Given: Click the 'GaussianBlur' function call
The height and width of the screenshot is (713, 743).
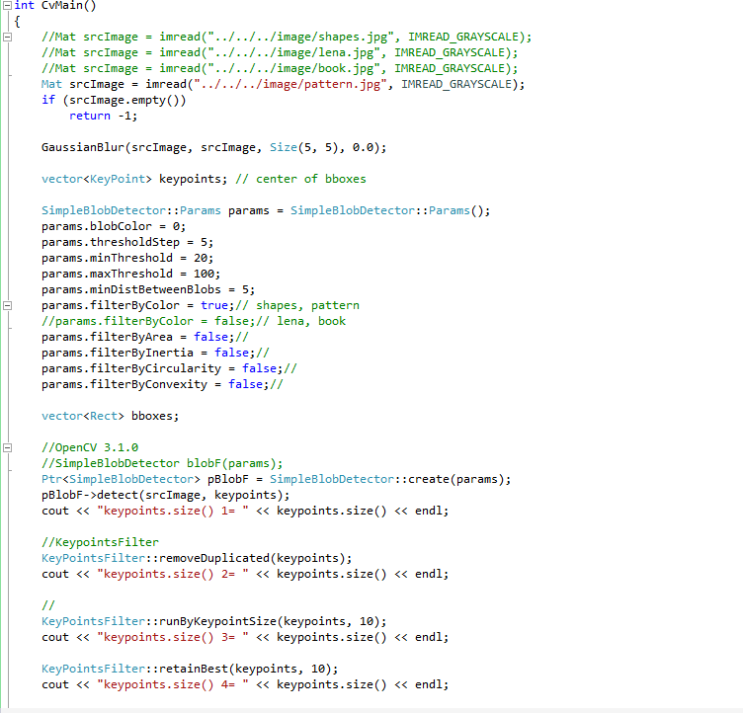Looking at the screenshot, I should click(x=82, y=147).
